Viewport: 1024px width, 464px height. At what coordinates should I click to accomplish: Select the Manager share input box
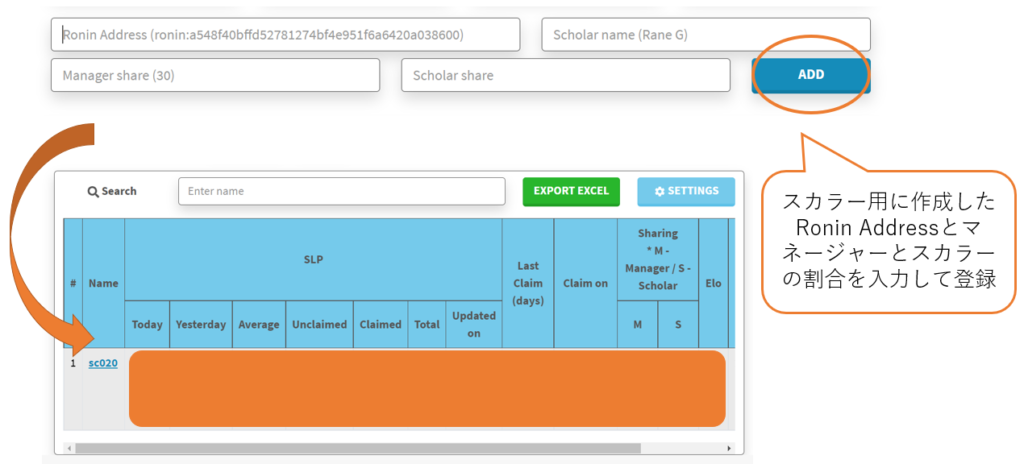(x=215, y=75)
